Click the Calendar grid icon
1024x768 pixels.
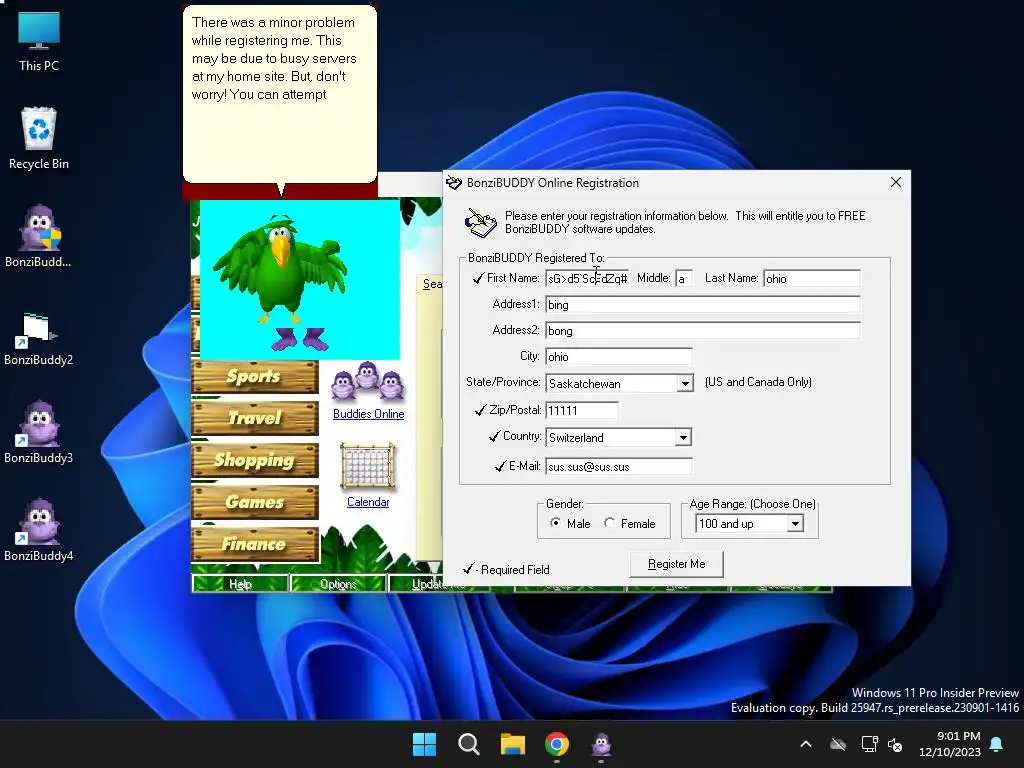(368, 466)
